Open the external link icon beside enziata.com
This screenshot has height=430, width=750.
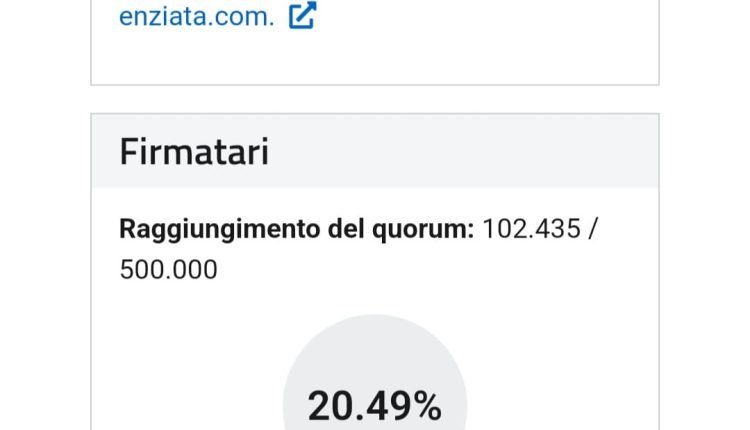point(302,16)
